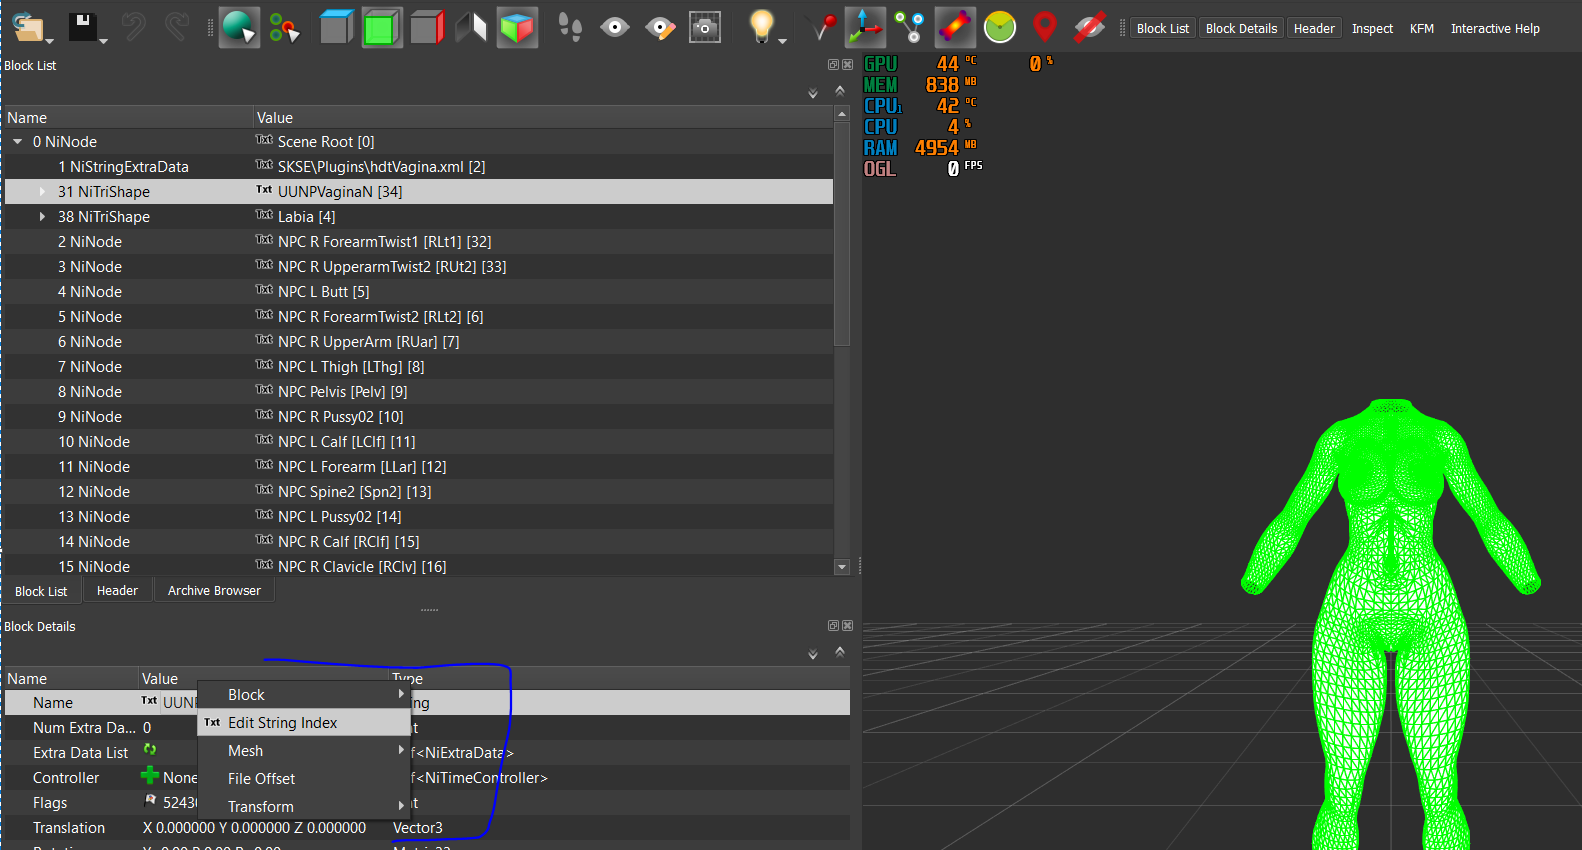1582x850 pixels.
Task: Click the Undo arrow icon
Action: [134, 27]
